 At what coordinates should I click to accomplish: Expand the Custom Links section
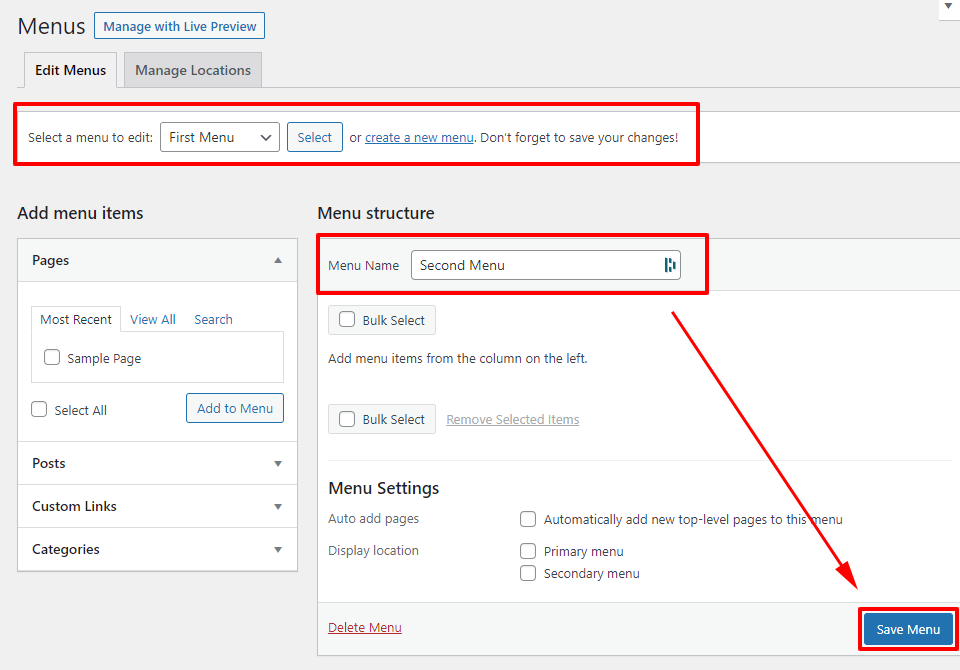tap(278, 506)
